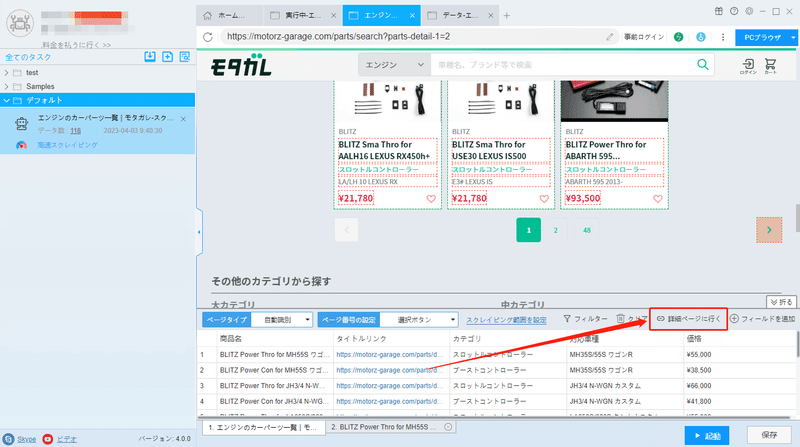Favorite the ABARTH 595 item heart

(658, 199)
